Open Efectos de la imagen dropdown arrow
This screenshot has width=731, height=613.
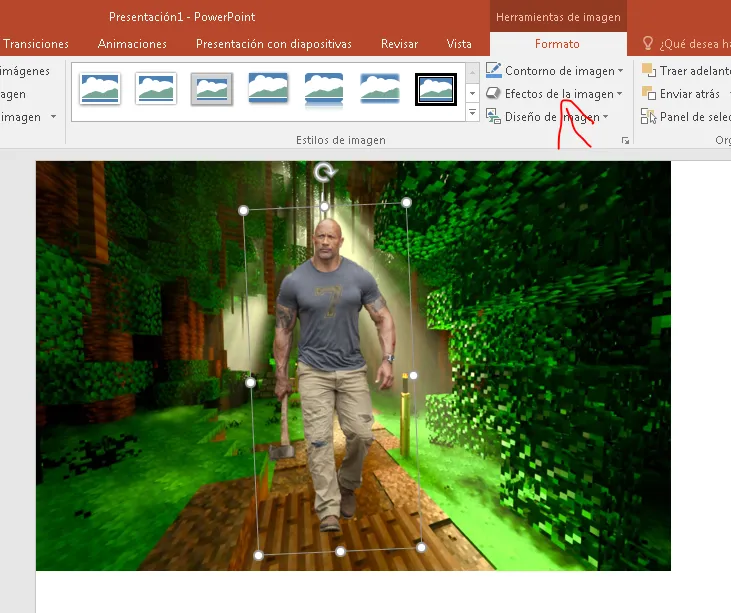620,94
